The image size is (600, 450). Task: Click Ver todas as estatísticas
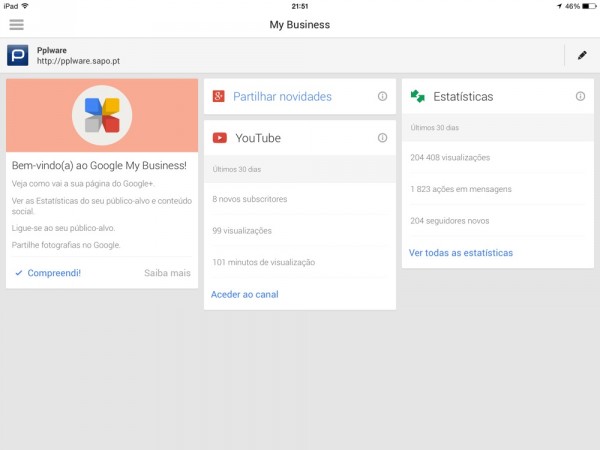(x=461, y=253)
